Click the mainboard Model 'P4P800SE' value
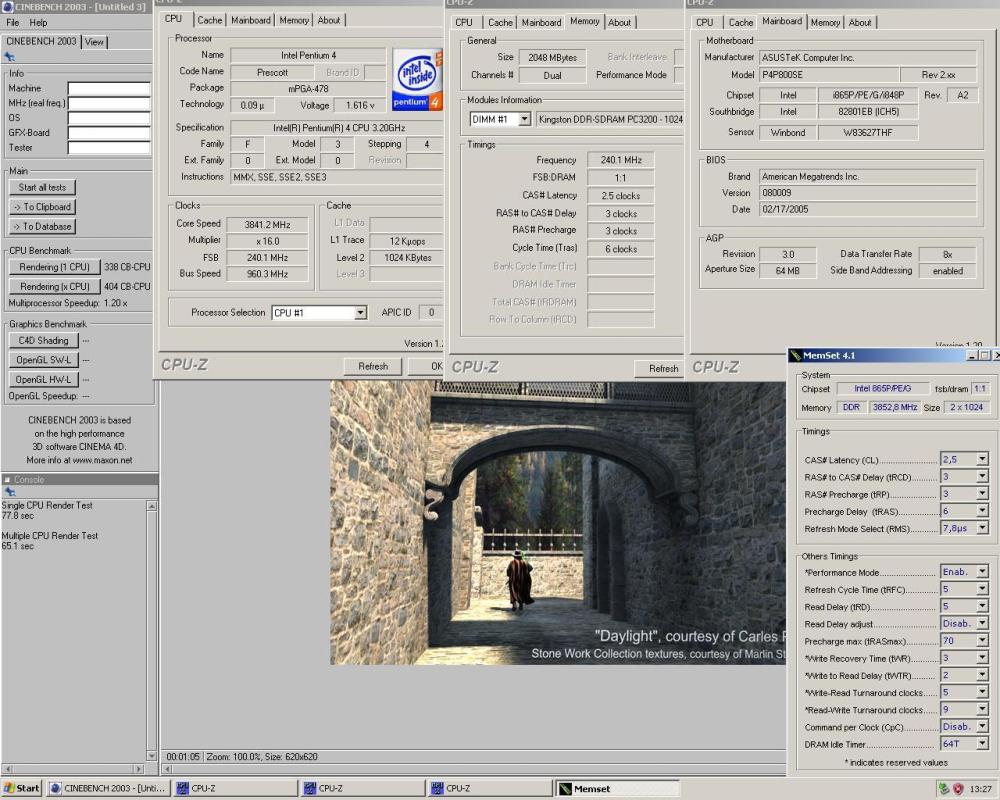The width and height of the screenshot is (1000, 800). [828, 75]
